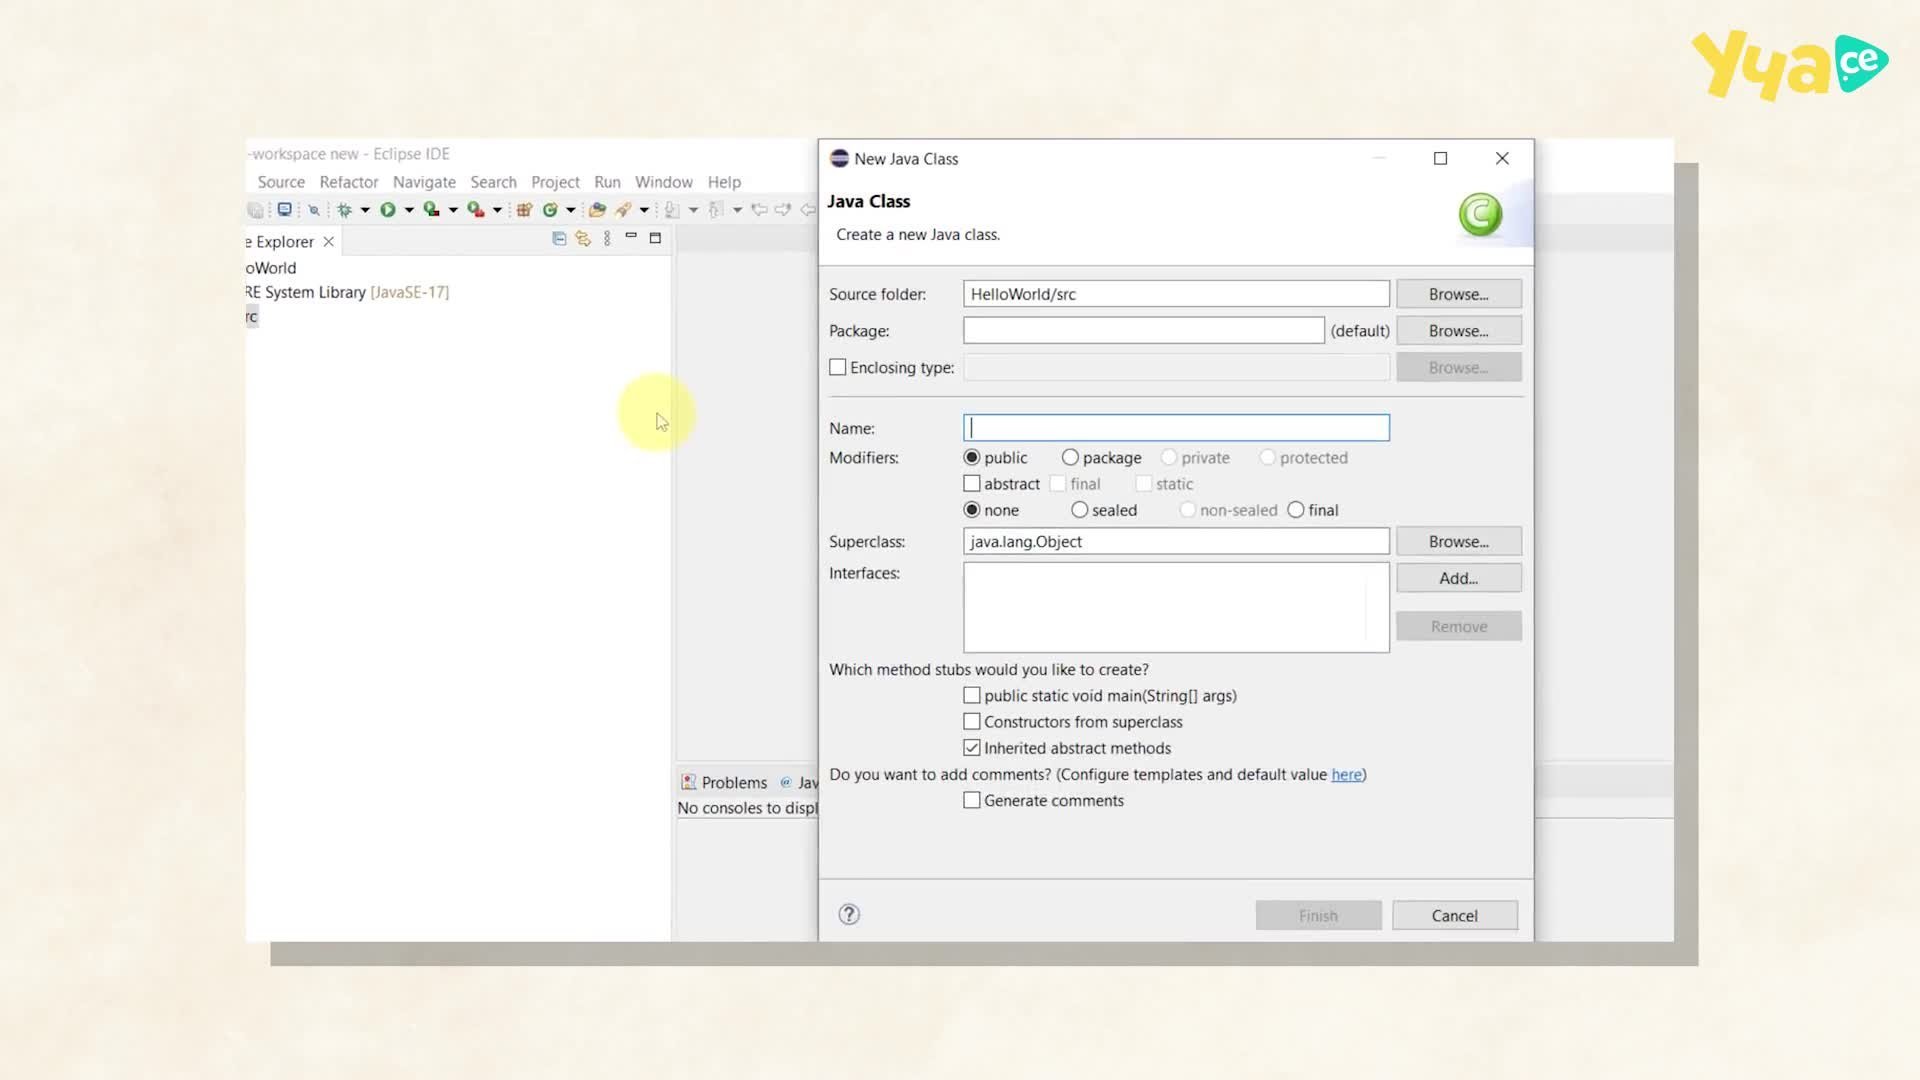The width and height of the screenshot is (1920, 1080).
Task: Focus the class Name input field
Action: 1176,428
